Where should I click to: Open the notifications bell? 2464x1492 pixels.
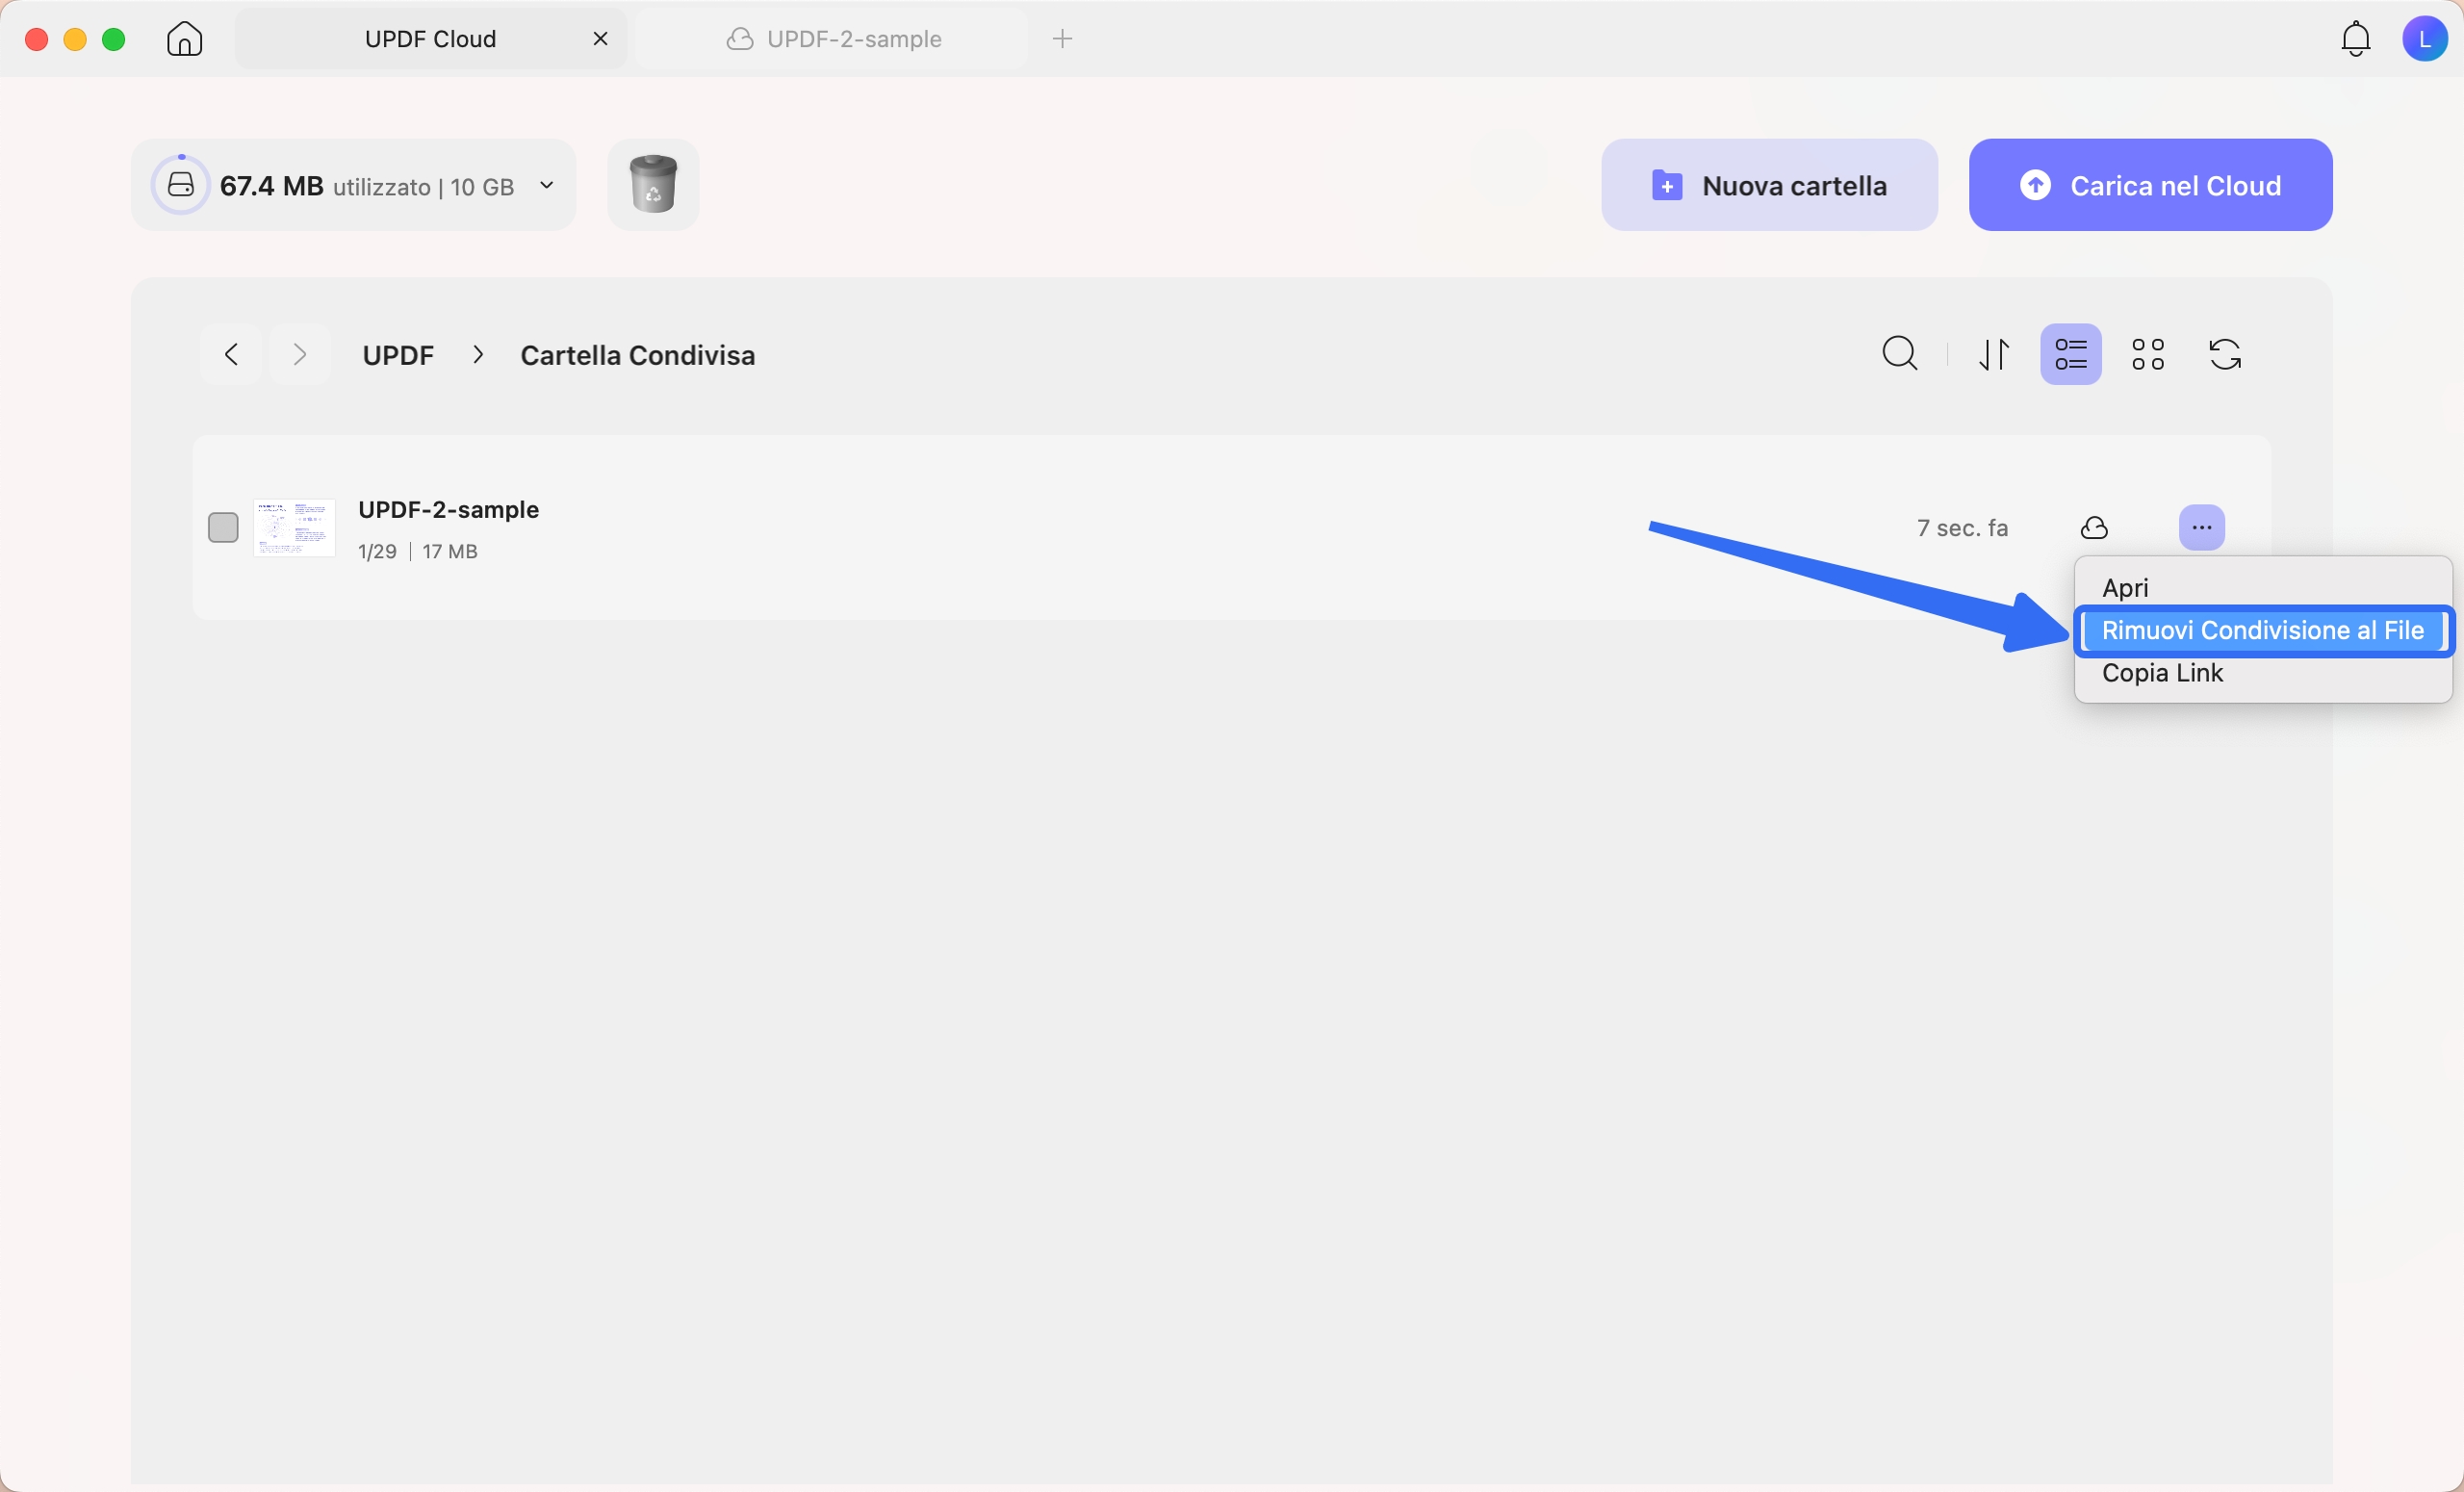point(2356,39)
